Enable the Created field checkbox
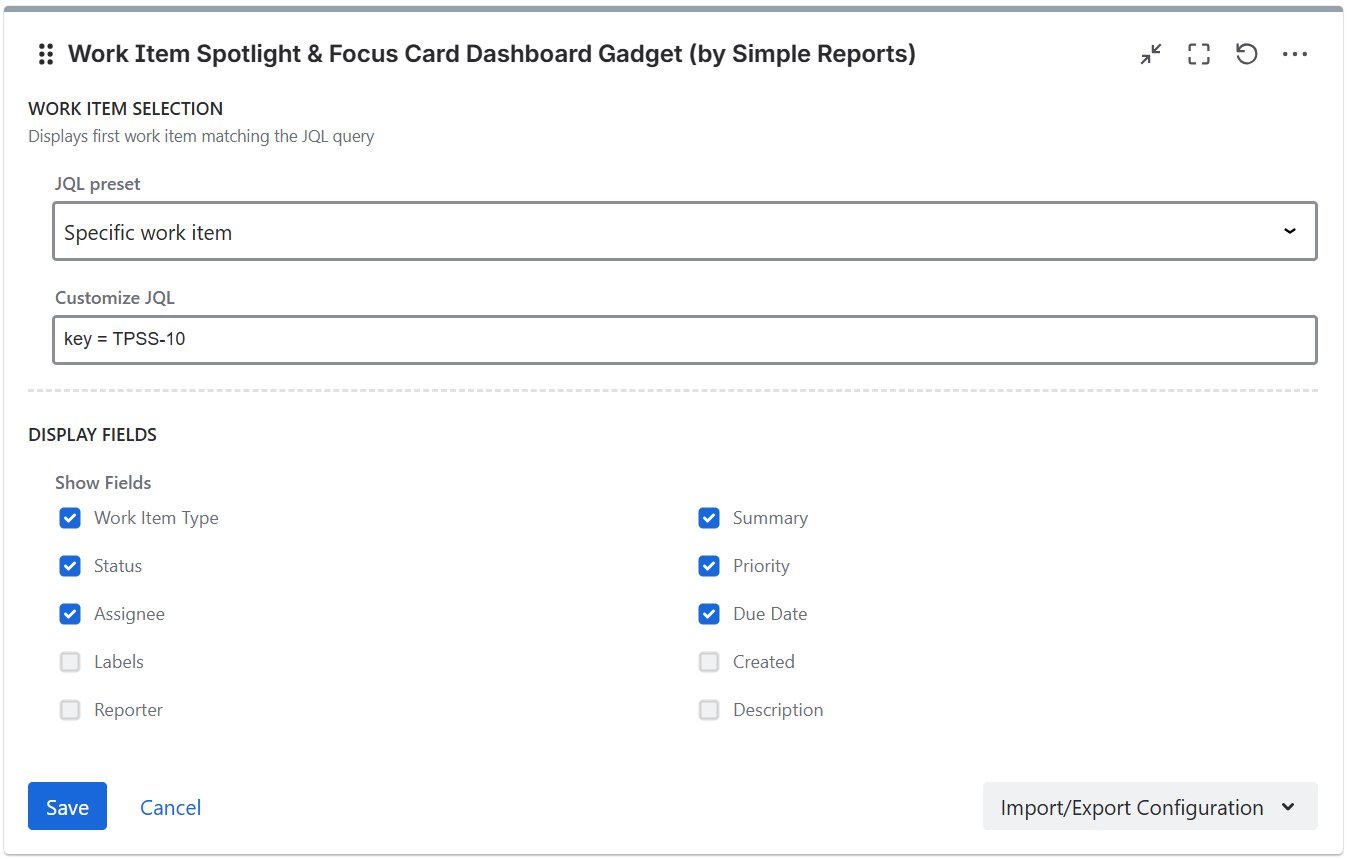The width and height of the screenshot is (1348, 859). point(709,662)
